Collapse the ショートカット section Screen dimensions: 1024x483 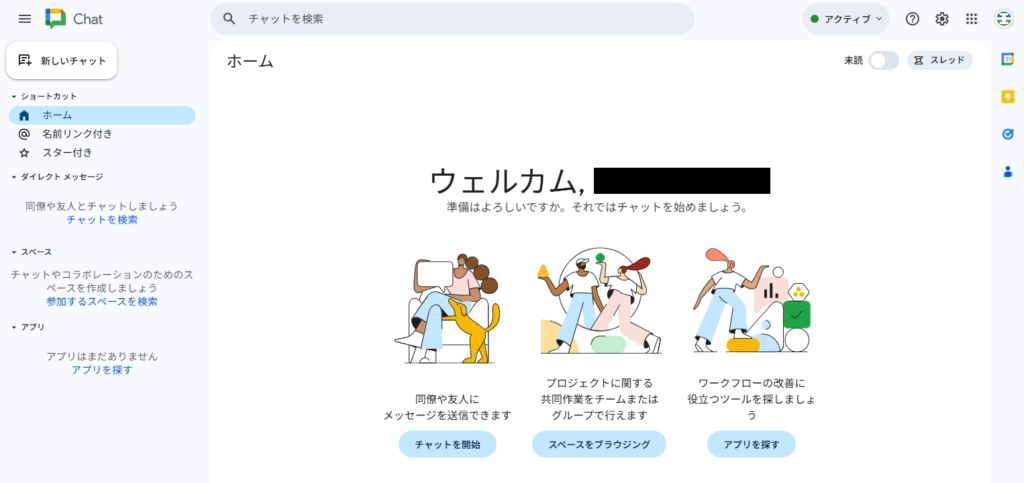tap(14, 97)
